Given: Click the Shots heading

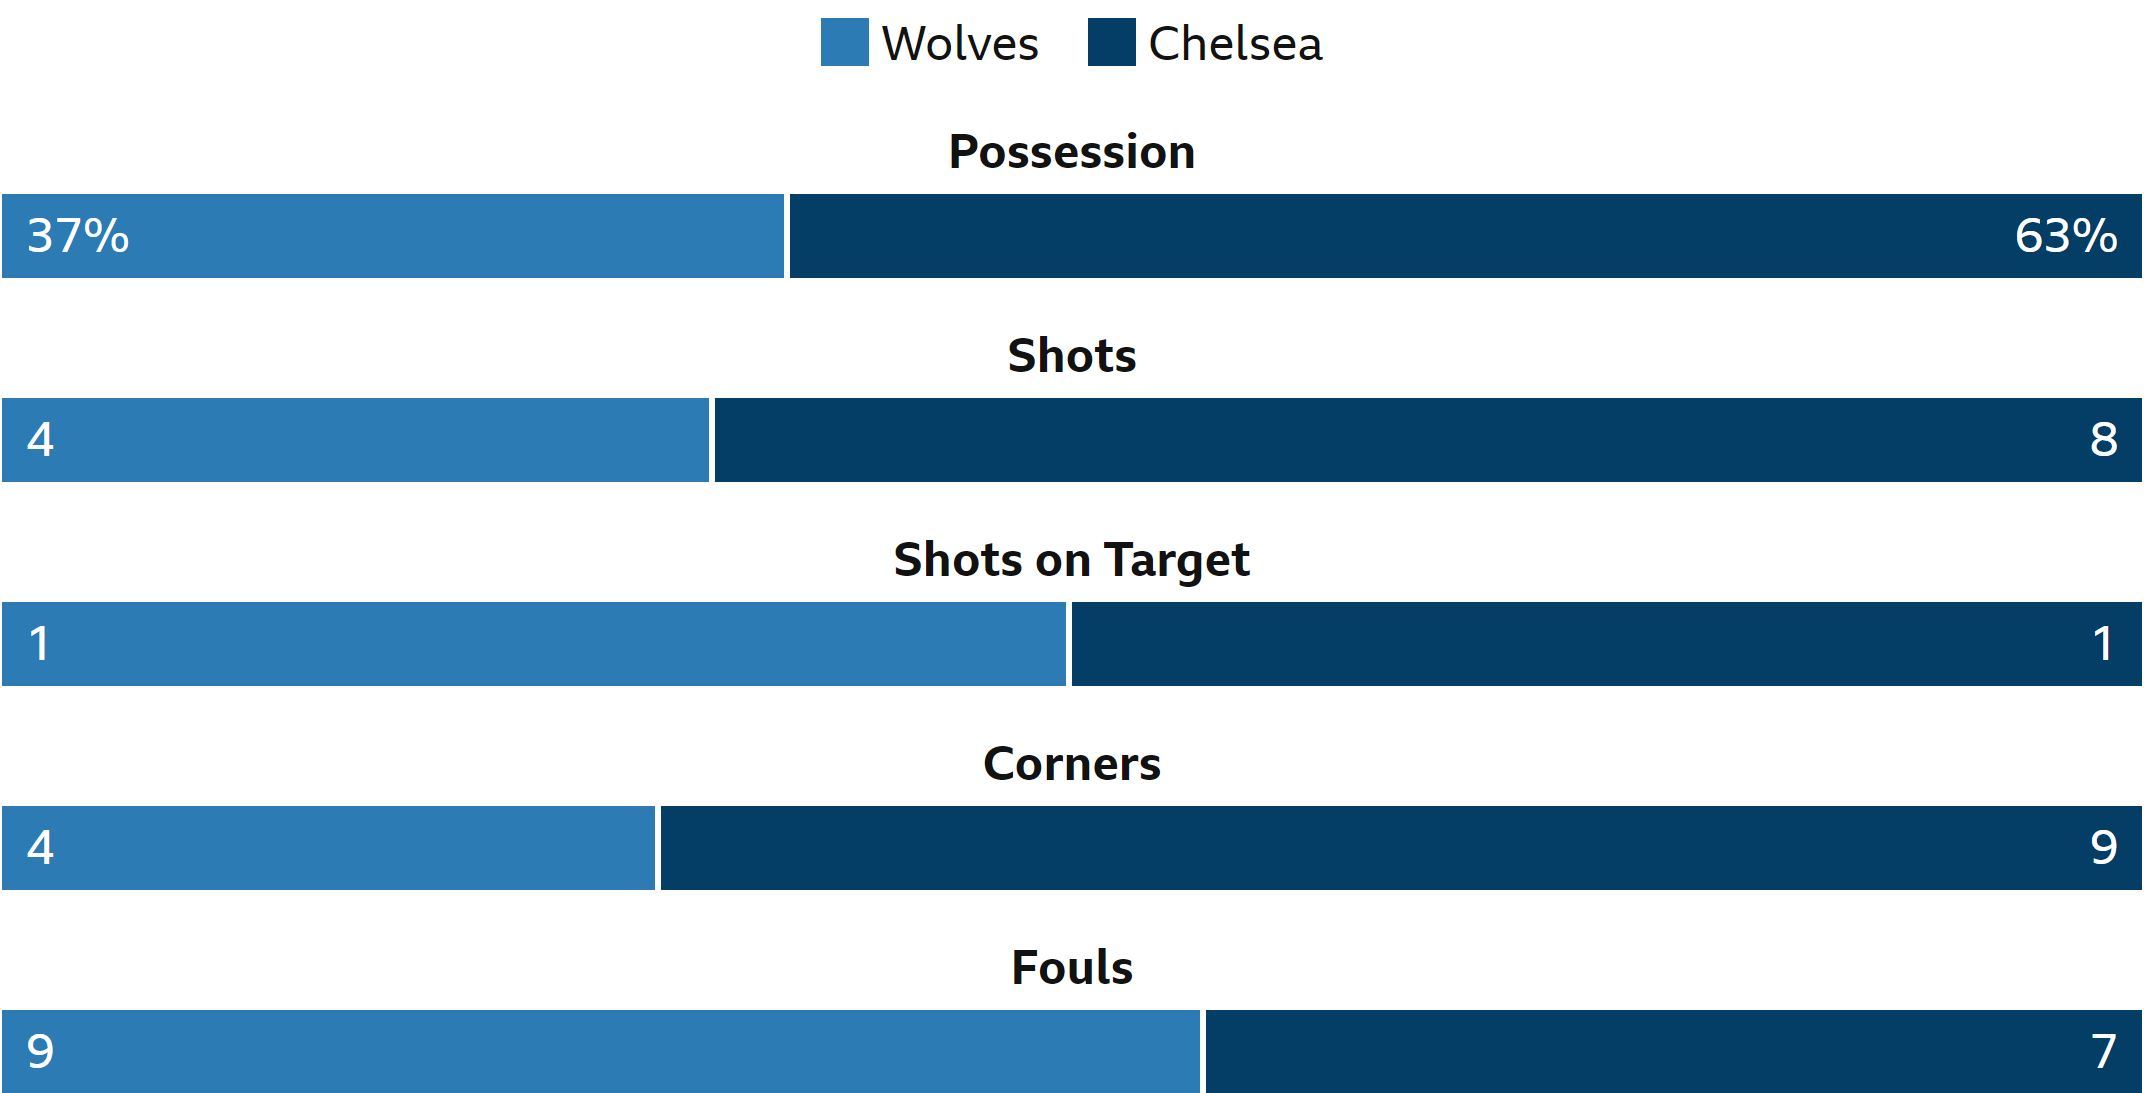Looking at the screenshot, I should (1072, 356).
